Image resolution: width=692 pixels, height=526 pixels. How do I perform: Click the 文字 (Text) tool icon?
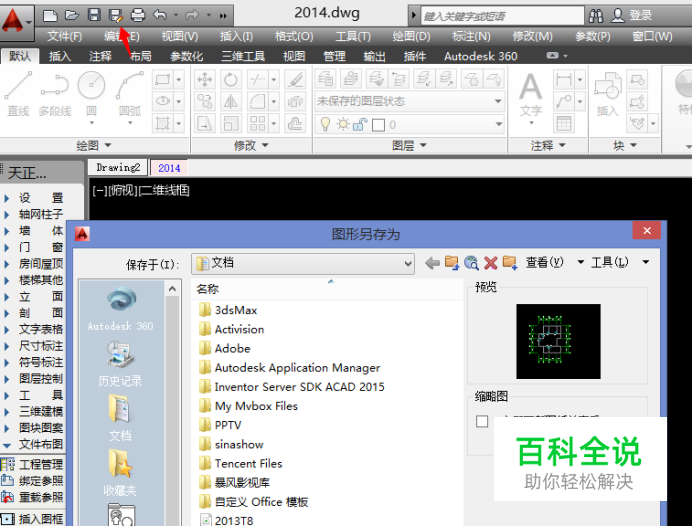pyautogui.click(x=530, y=95)
